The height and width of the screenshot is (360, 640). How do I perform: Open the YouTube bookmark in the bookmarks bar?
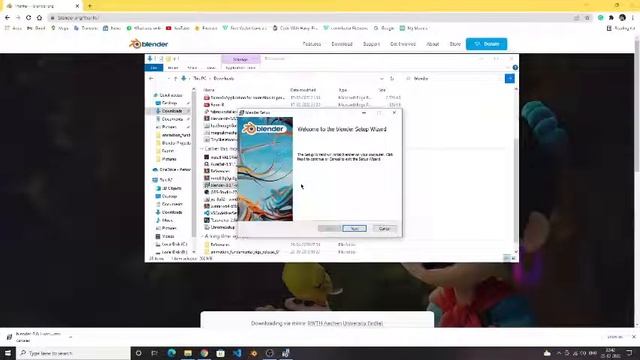tap(178, 28)
